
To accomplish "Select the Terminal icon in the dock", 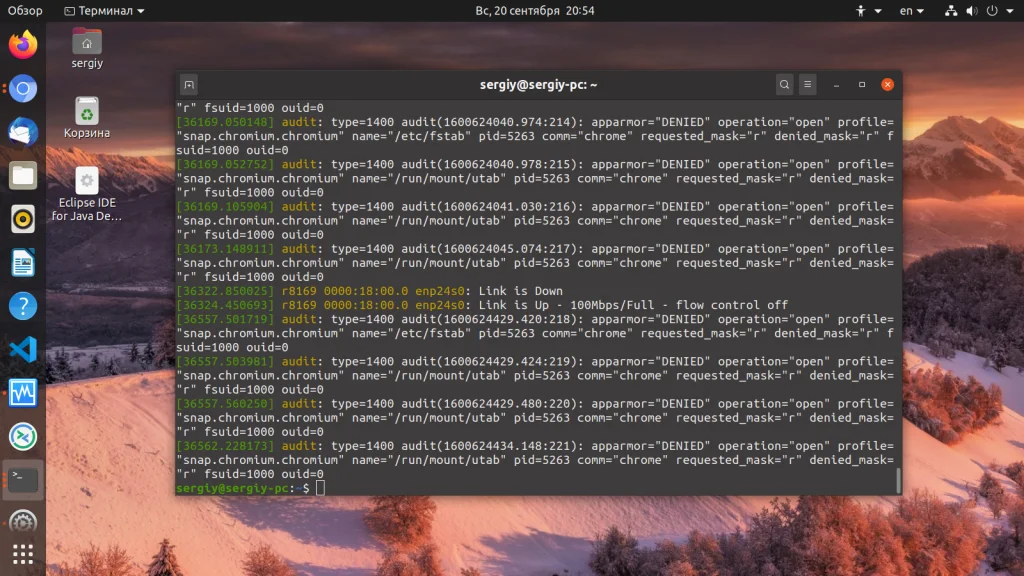I will (x=23, y=480).
